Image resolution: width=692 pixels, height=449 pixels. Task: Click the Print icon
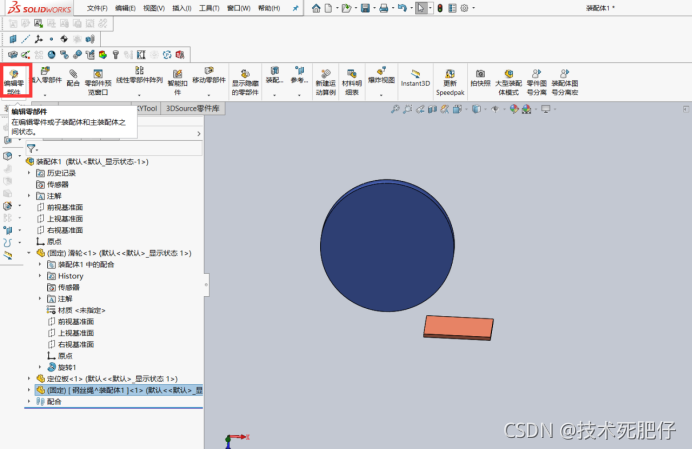[x=384, y=8]
